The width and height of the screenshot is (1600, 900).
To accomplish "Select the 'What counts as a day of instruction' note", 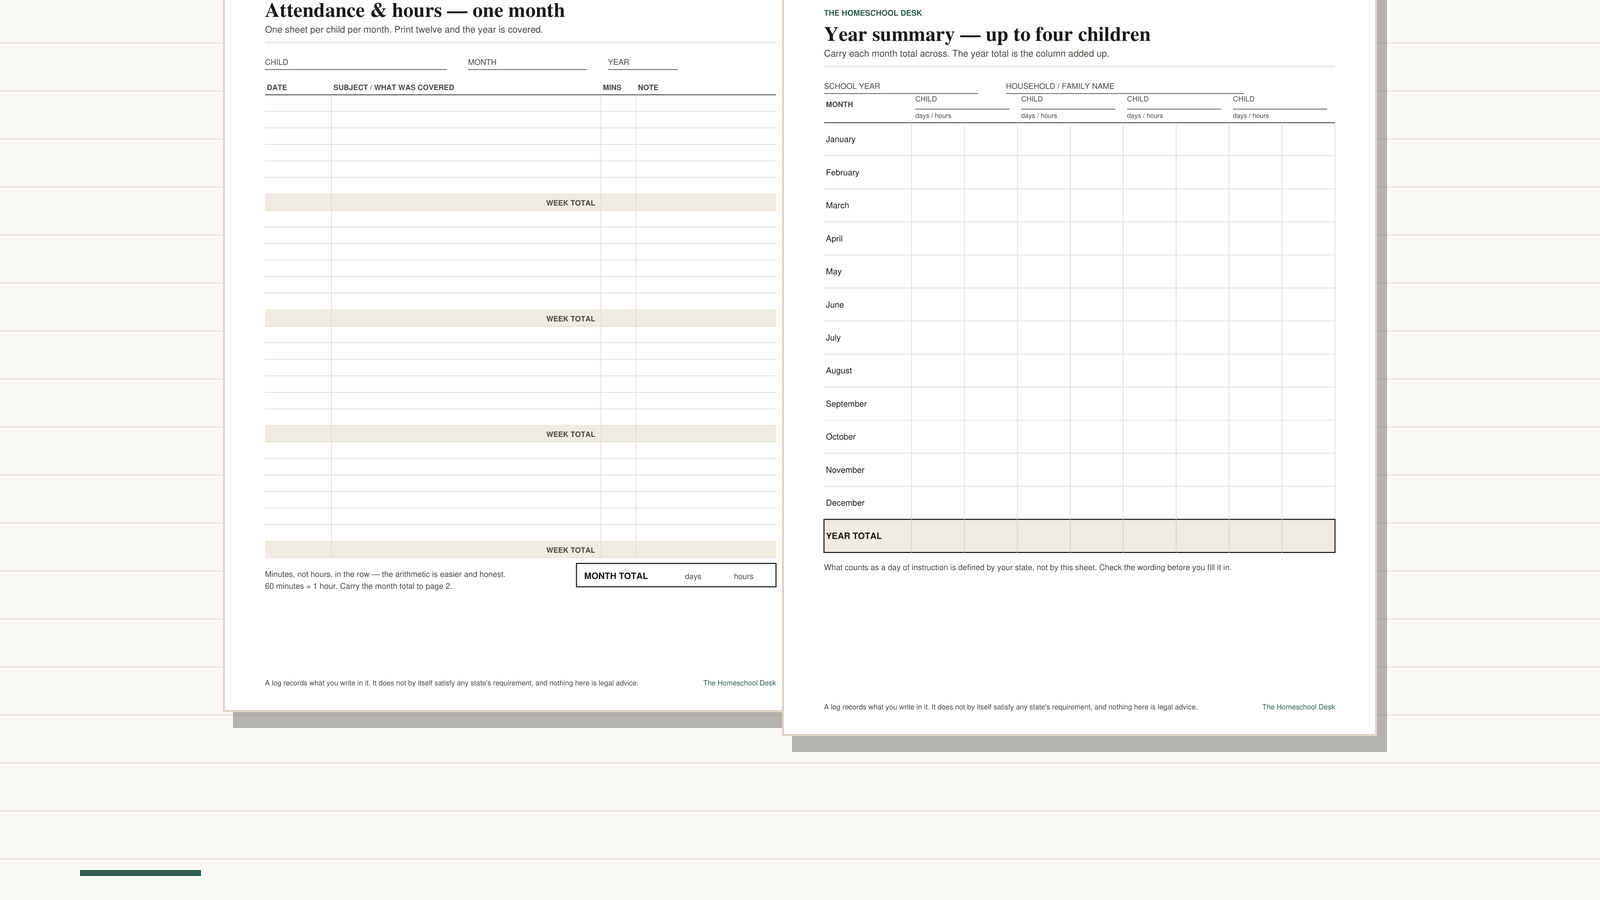I will [x=1027, y=568].
